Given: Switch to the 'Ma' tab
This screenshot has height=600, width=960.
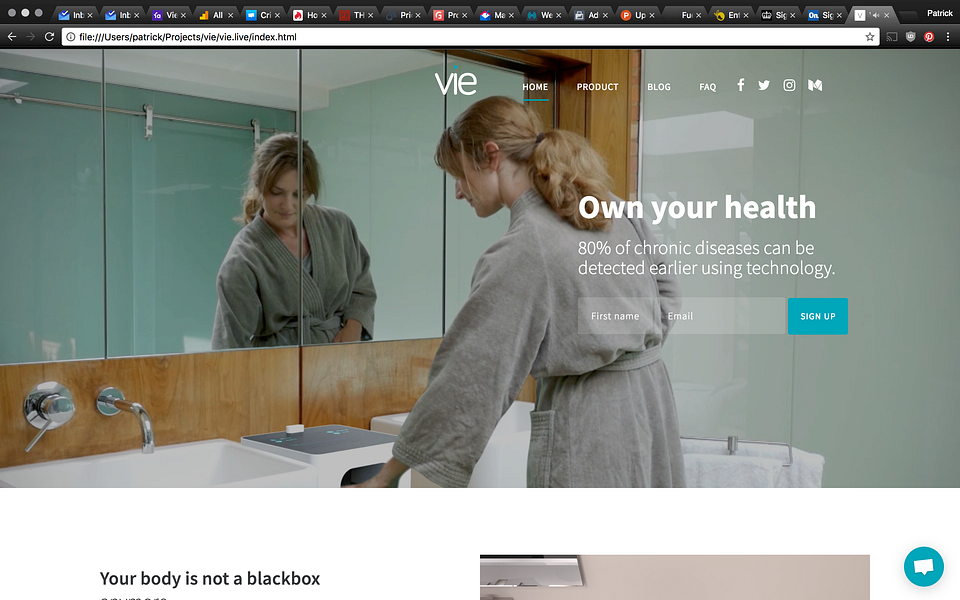Looking at the screenshot, I should tap(494, 15).
